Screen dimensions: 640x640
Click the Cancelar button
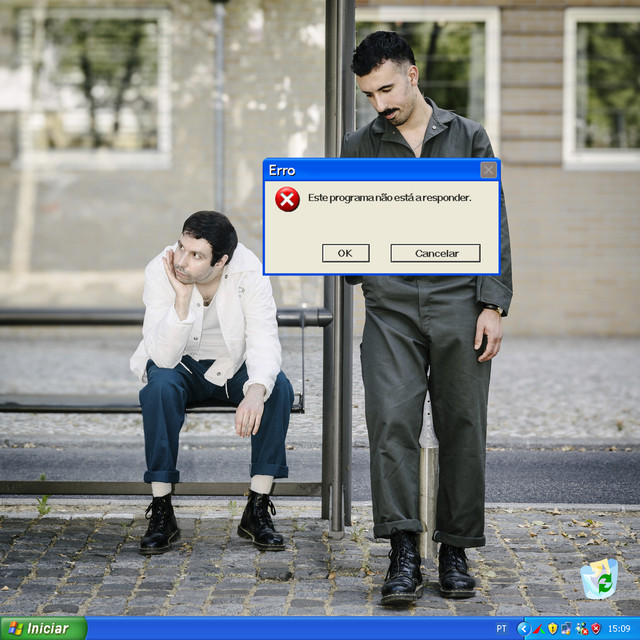(x=435, y=253)
